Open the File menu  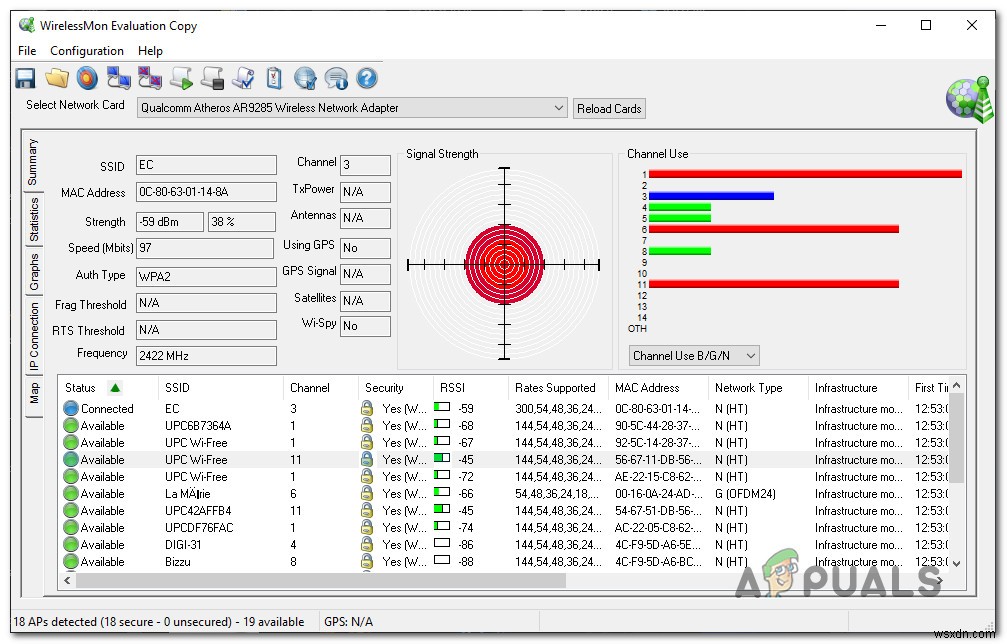point(27,51)
